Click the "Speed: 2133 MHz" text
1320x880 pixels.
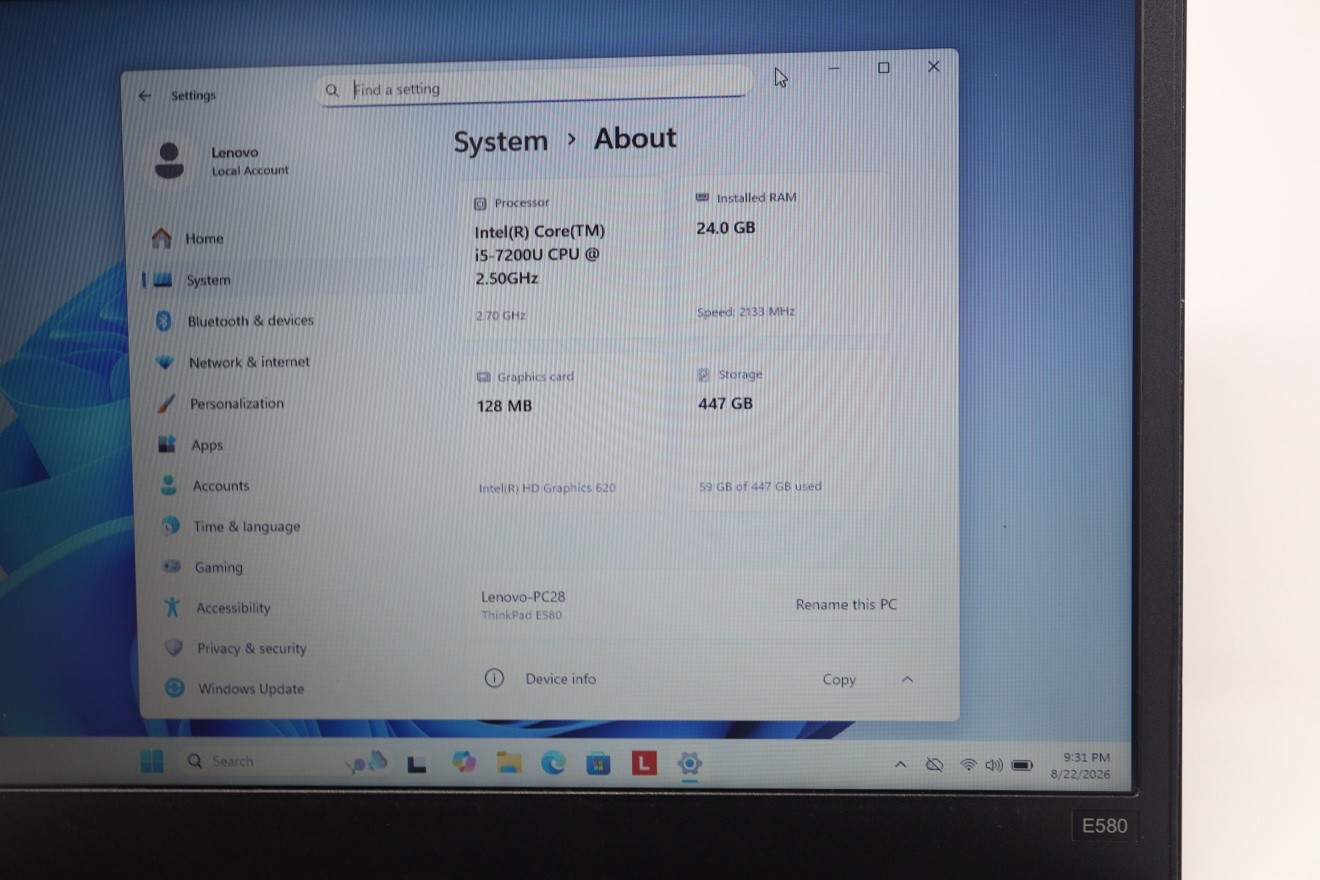746,312
